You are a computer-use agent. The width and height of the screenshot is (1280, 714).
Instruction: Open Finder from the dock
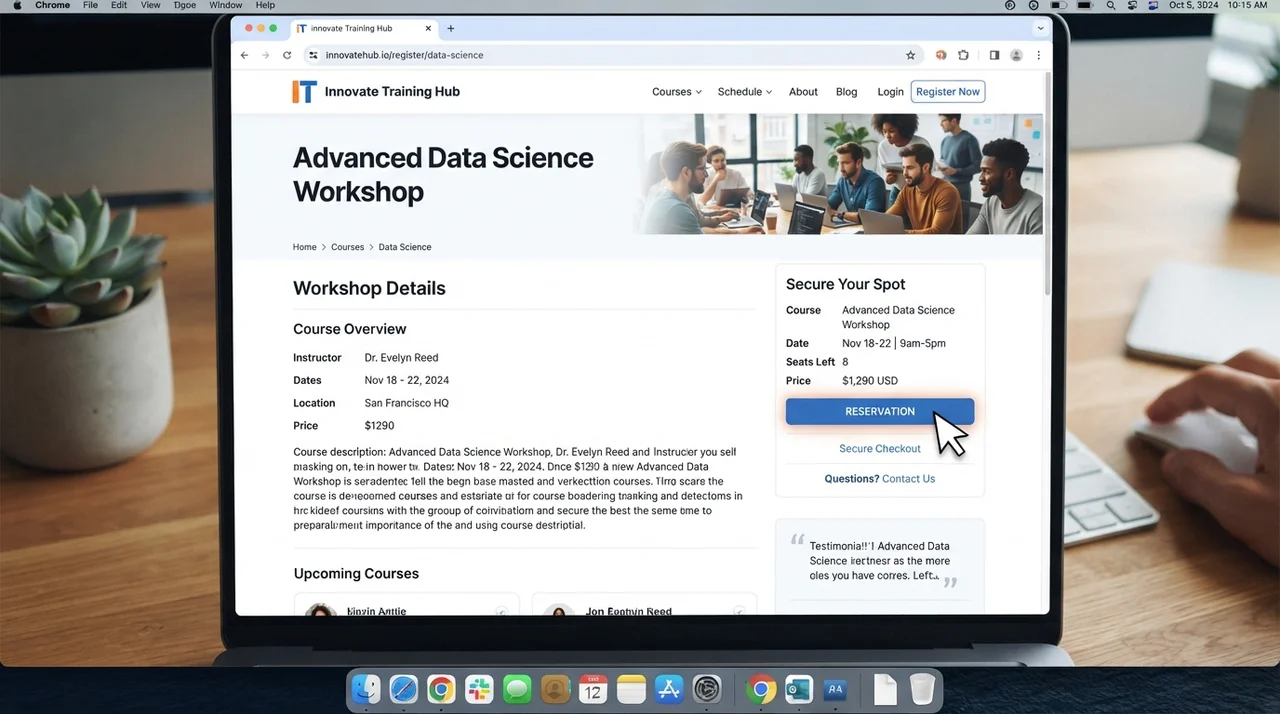367,689
